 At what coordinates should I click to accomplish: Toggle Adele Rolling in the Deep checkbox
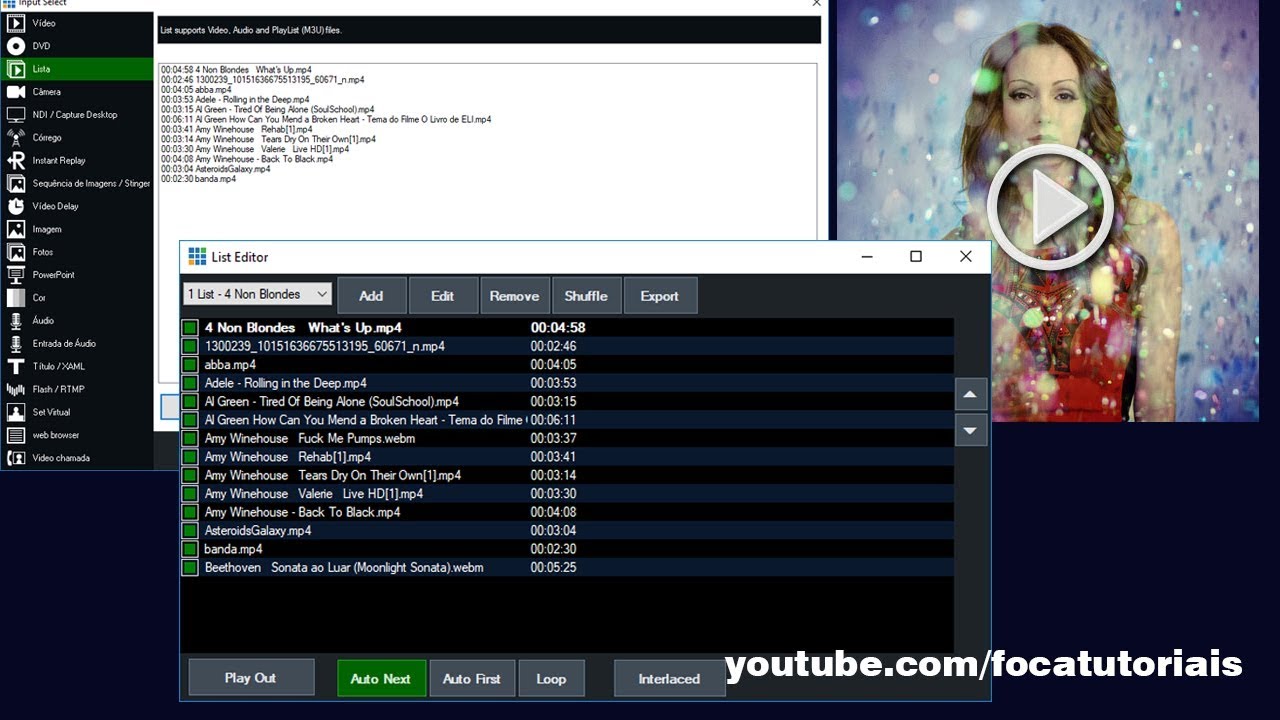click(x=190, y=383)
